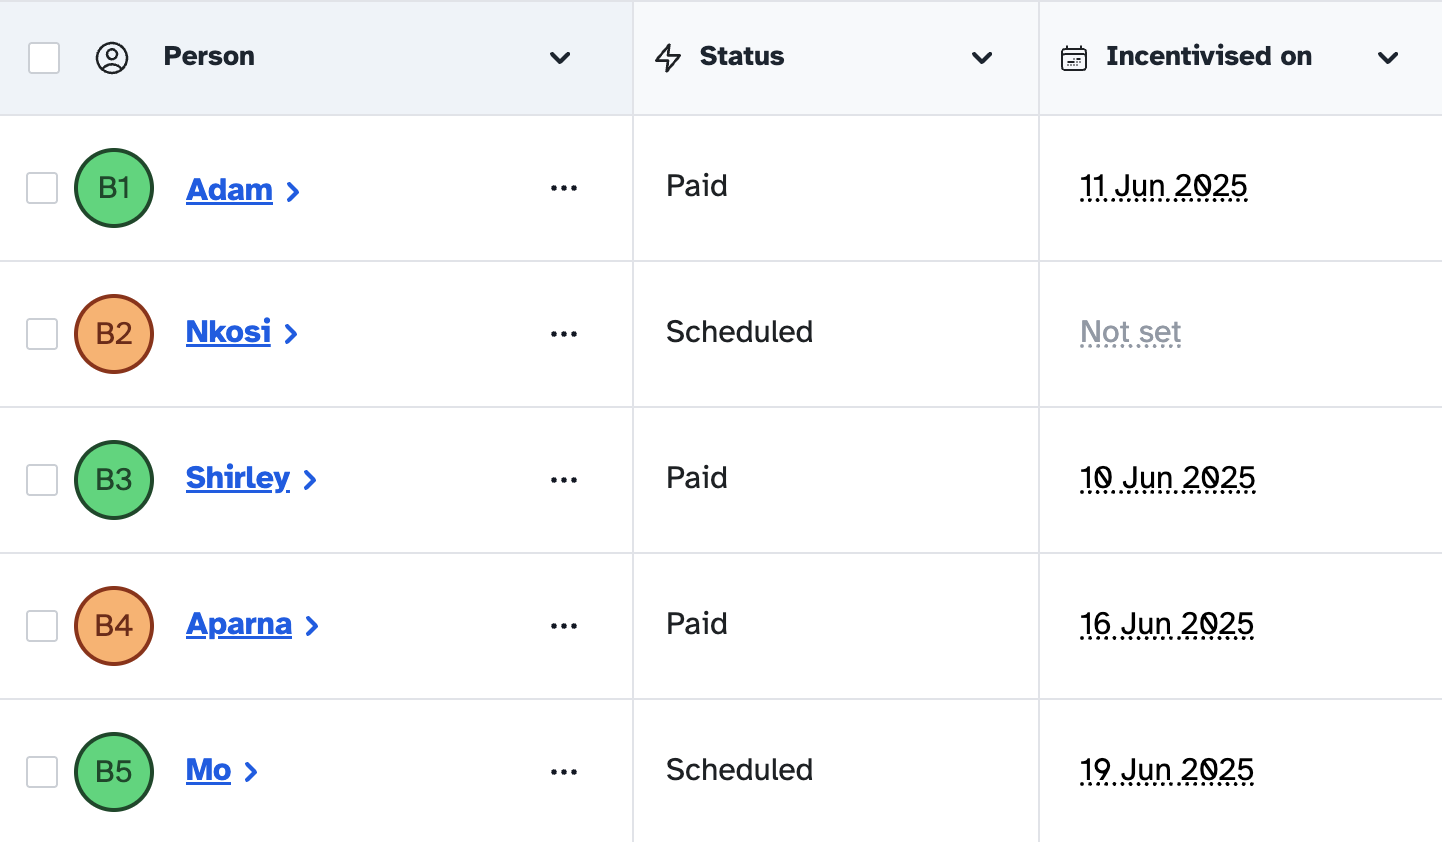This screenshot has width=1442, height=842.
Task: Select the checkbox for Adam's row
Action: point(42,188)
